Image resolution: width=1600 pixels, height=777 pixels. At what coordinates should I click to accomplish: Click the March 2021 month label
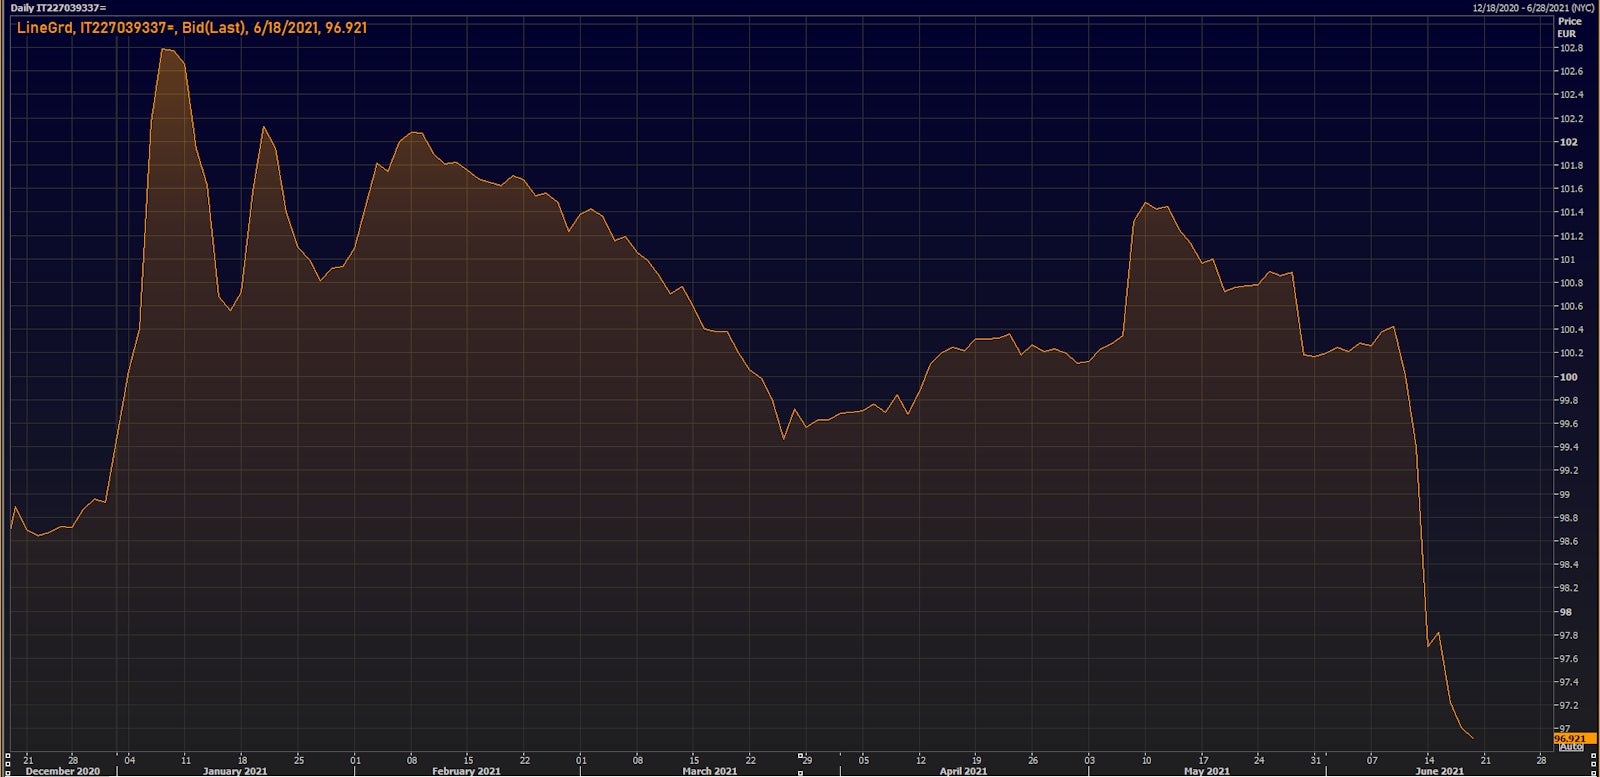coord(710,771)
